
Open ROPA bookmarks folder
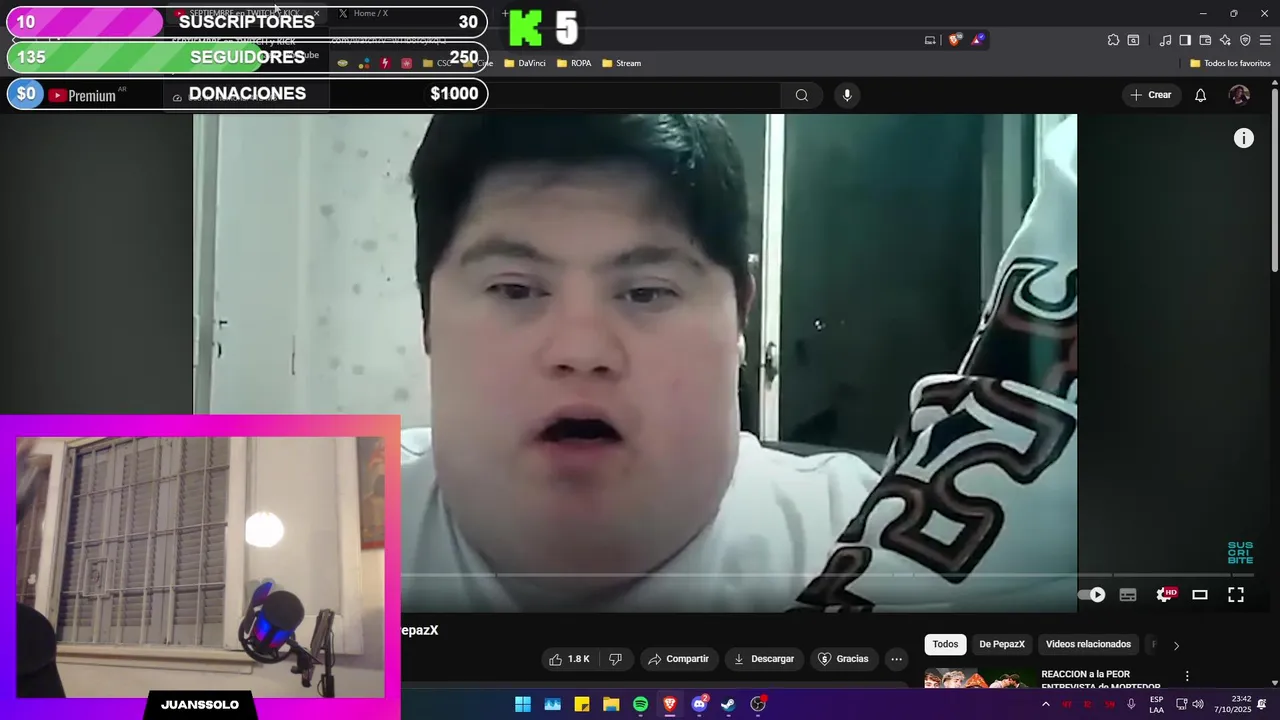coord(574,63)
